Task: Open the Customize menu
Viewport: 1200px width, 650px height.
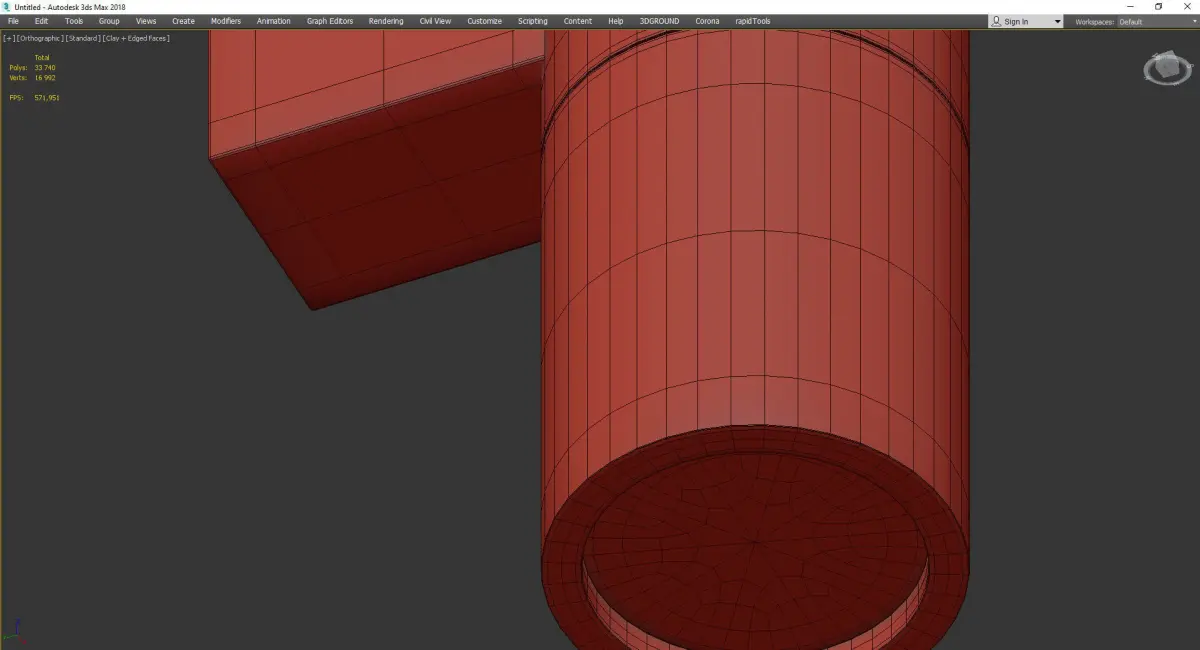Action: (484, 21)
